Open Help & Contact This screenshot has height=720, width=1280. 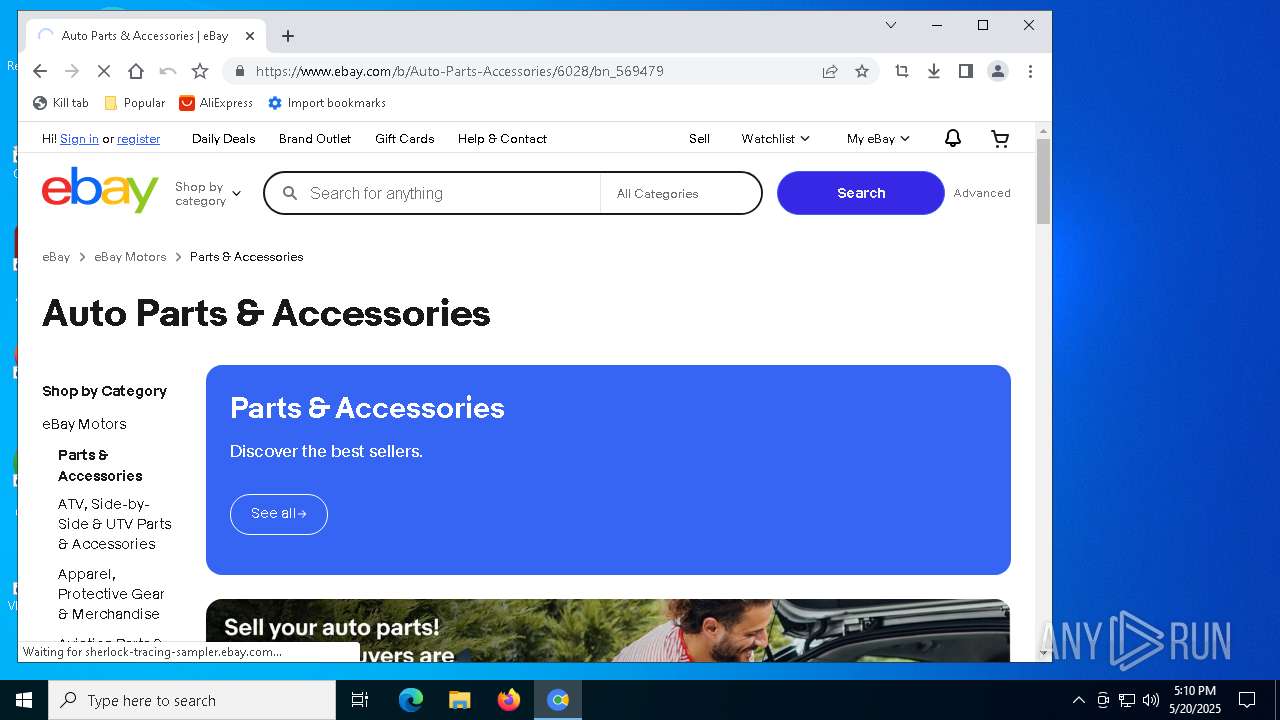point(502,139)
